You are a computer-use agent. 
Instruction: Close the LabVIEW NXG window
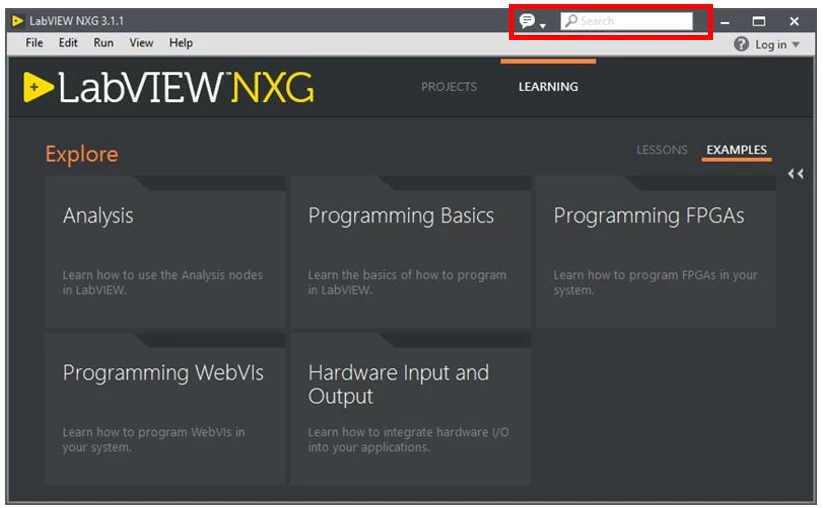[x=794, y=22]
